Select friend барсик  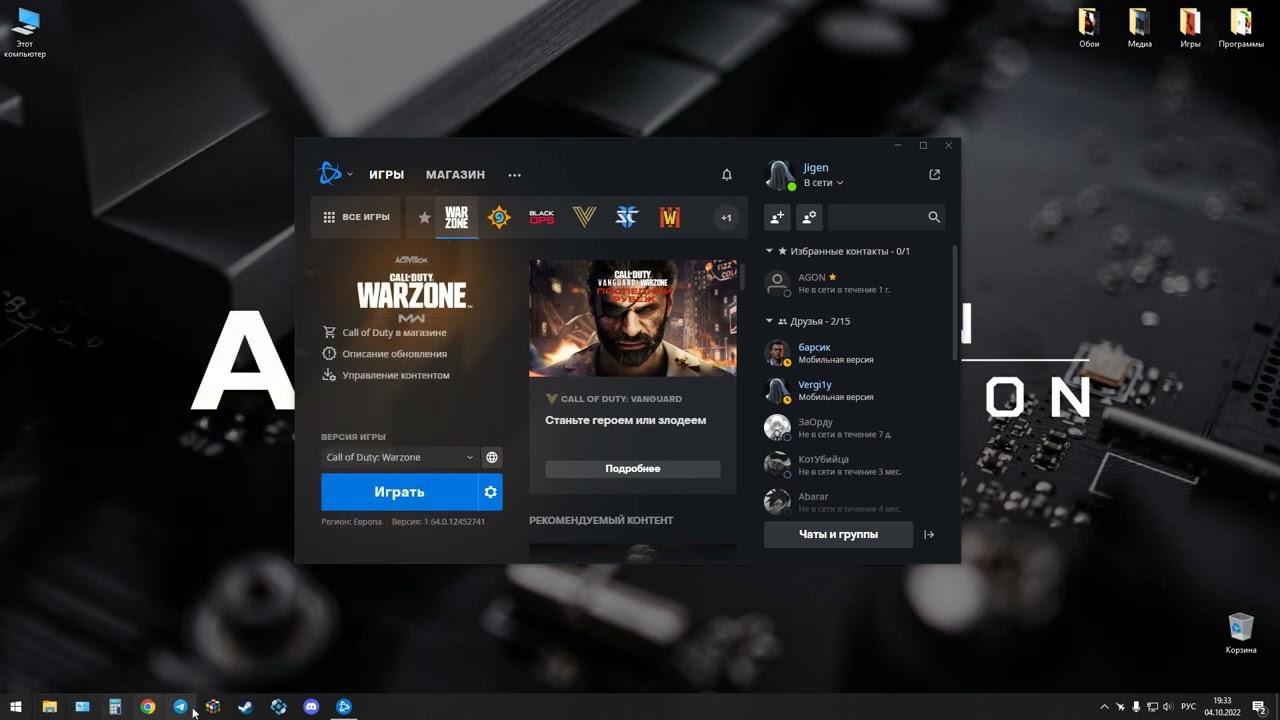tap(855, 353)
